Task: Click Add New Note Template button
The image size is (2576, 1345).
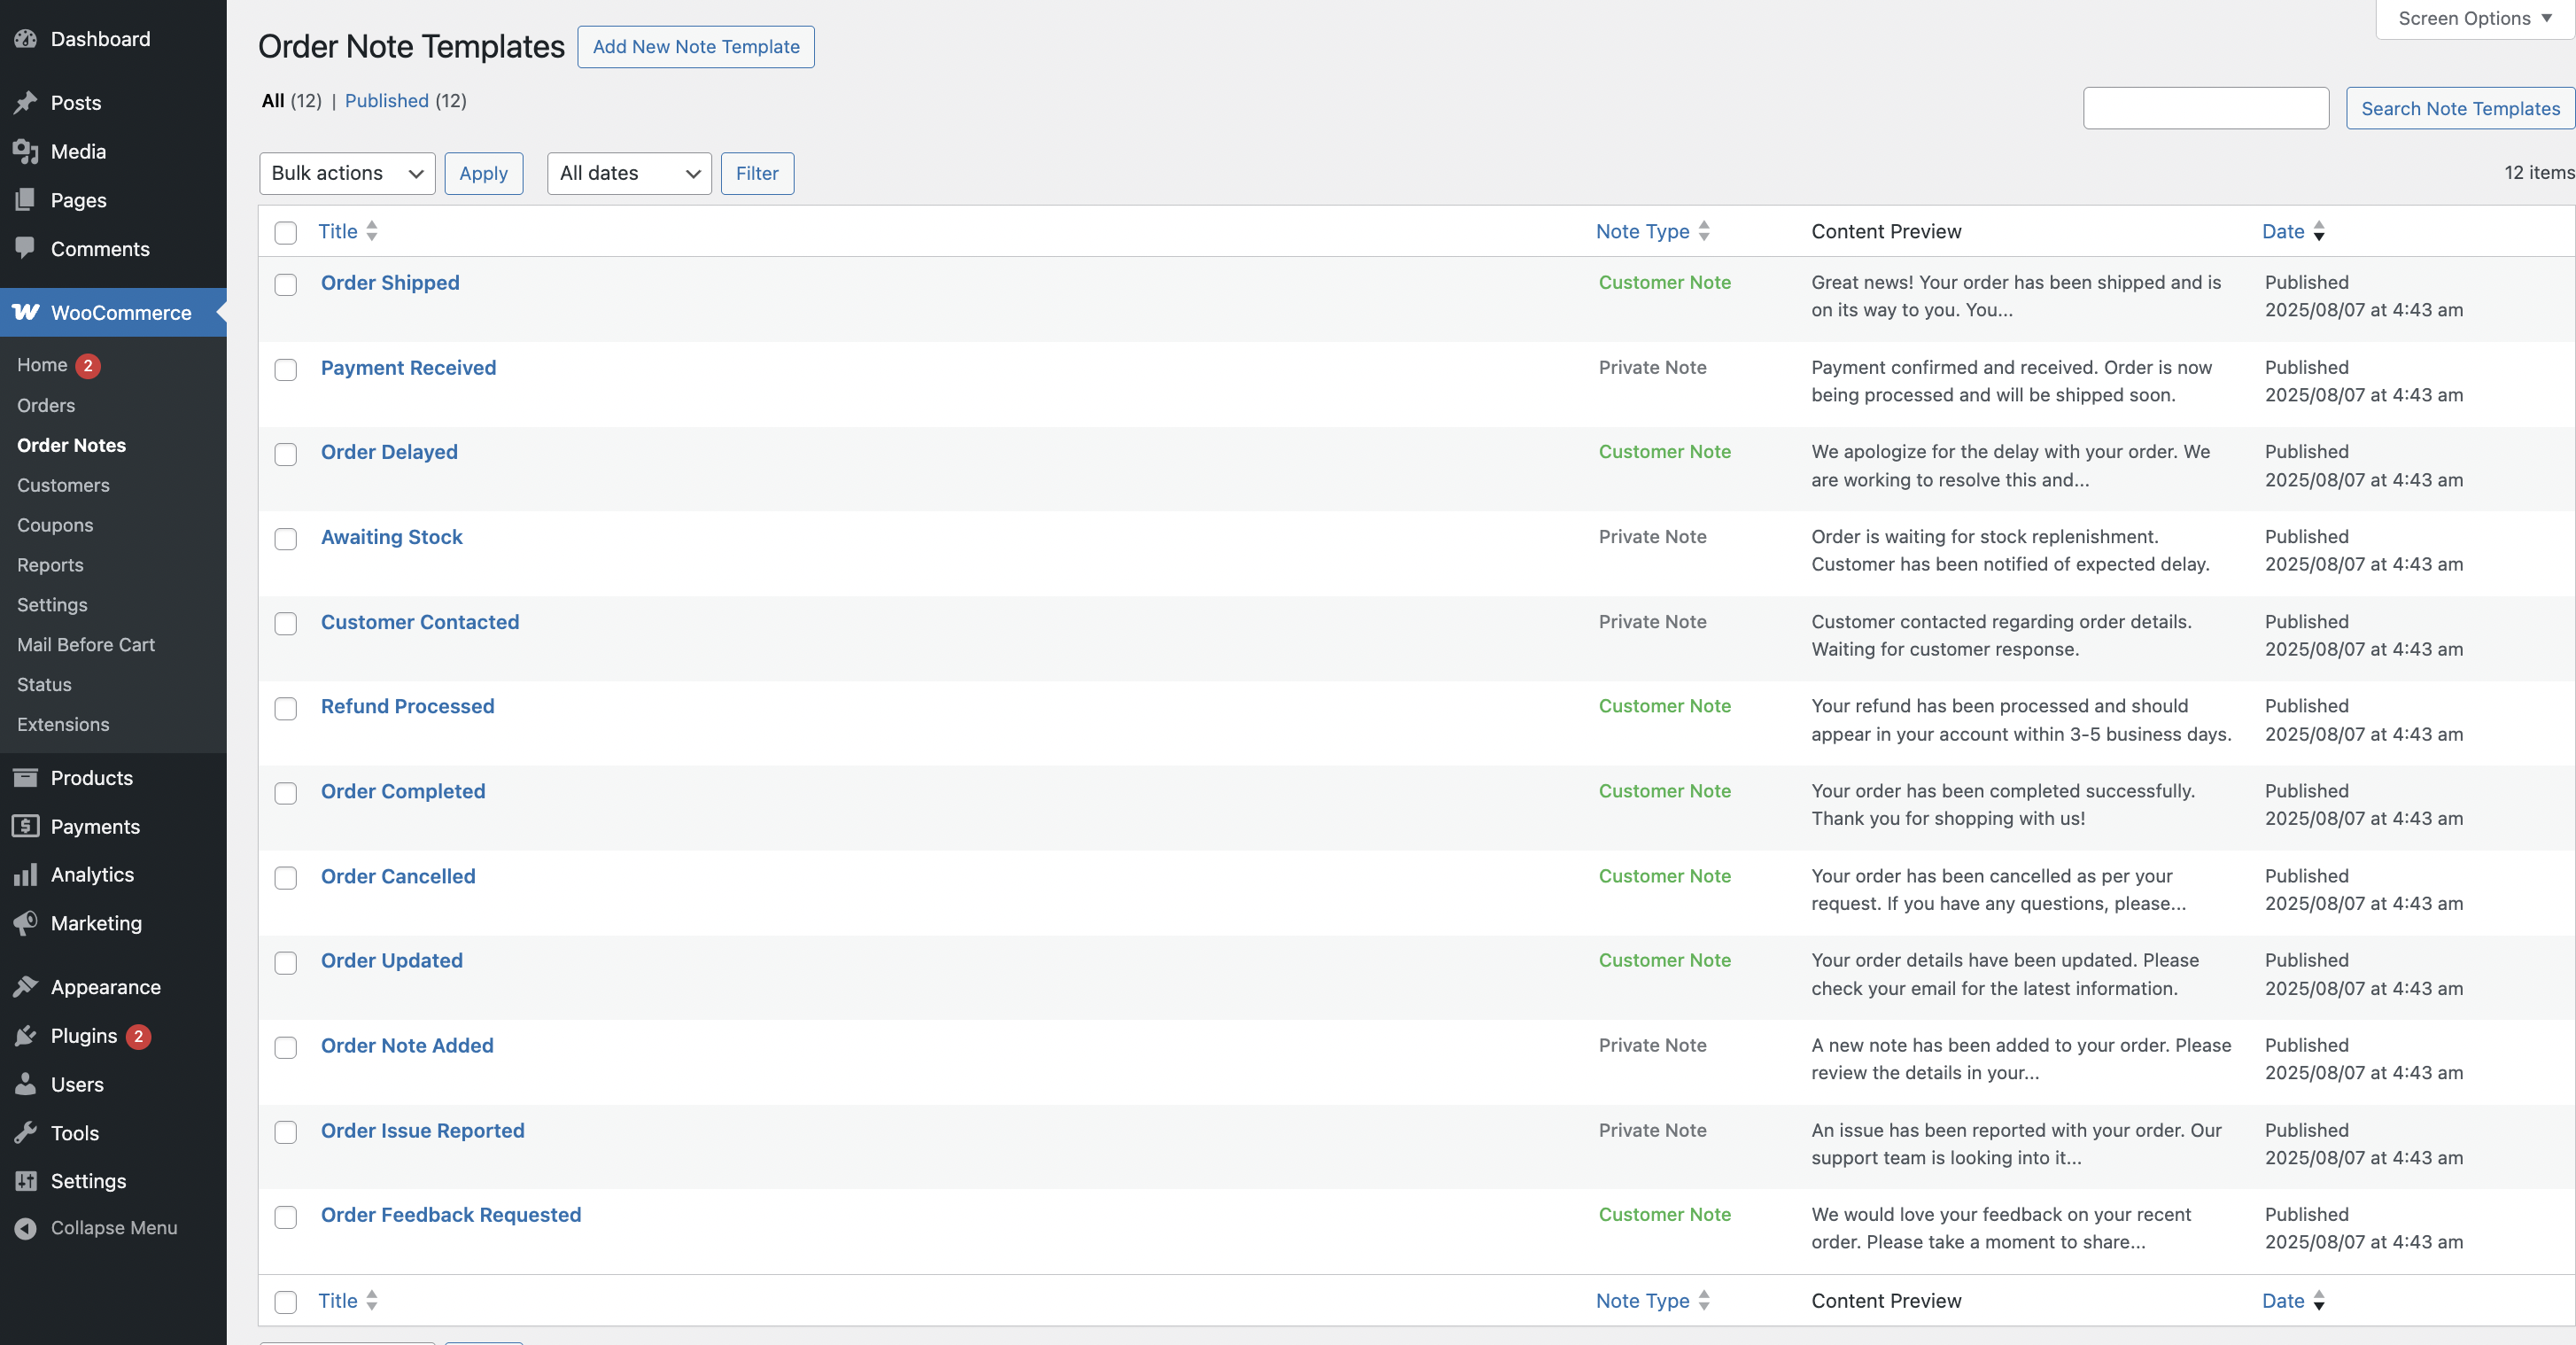Action: click(x=696, y=47)
